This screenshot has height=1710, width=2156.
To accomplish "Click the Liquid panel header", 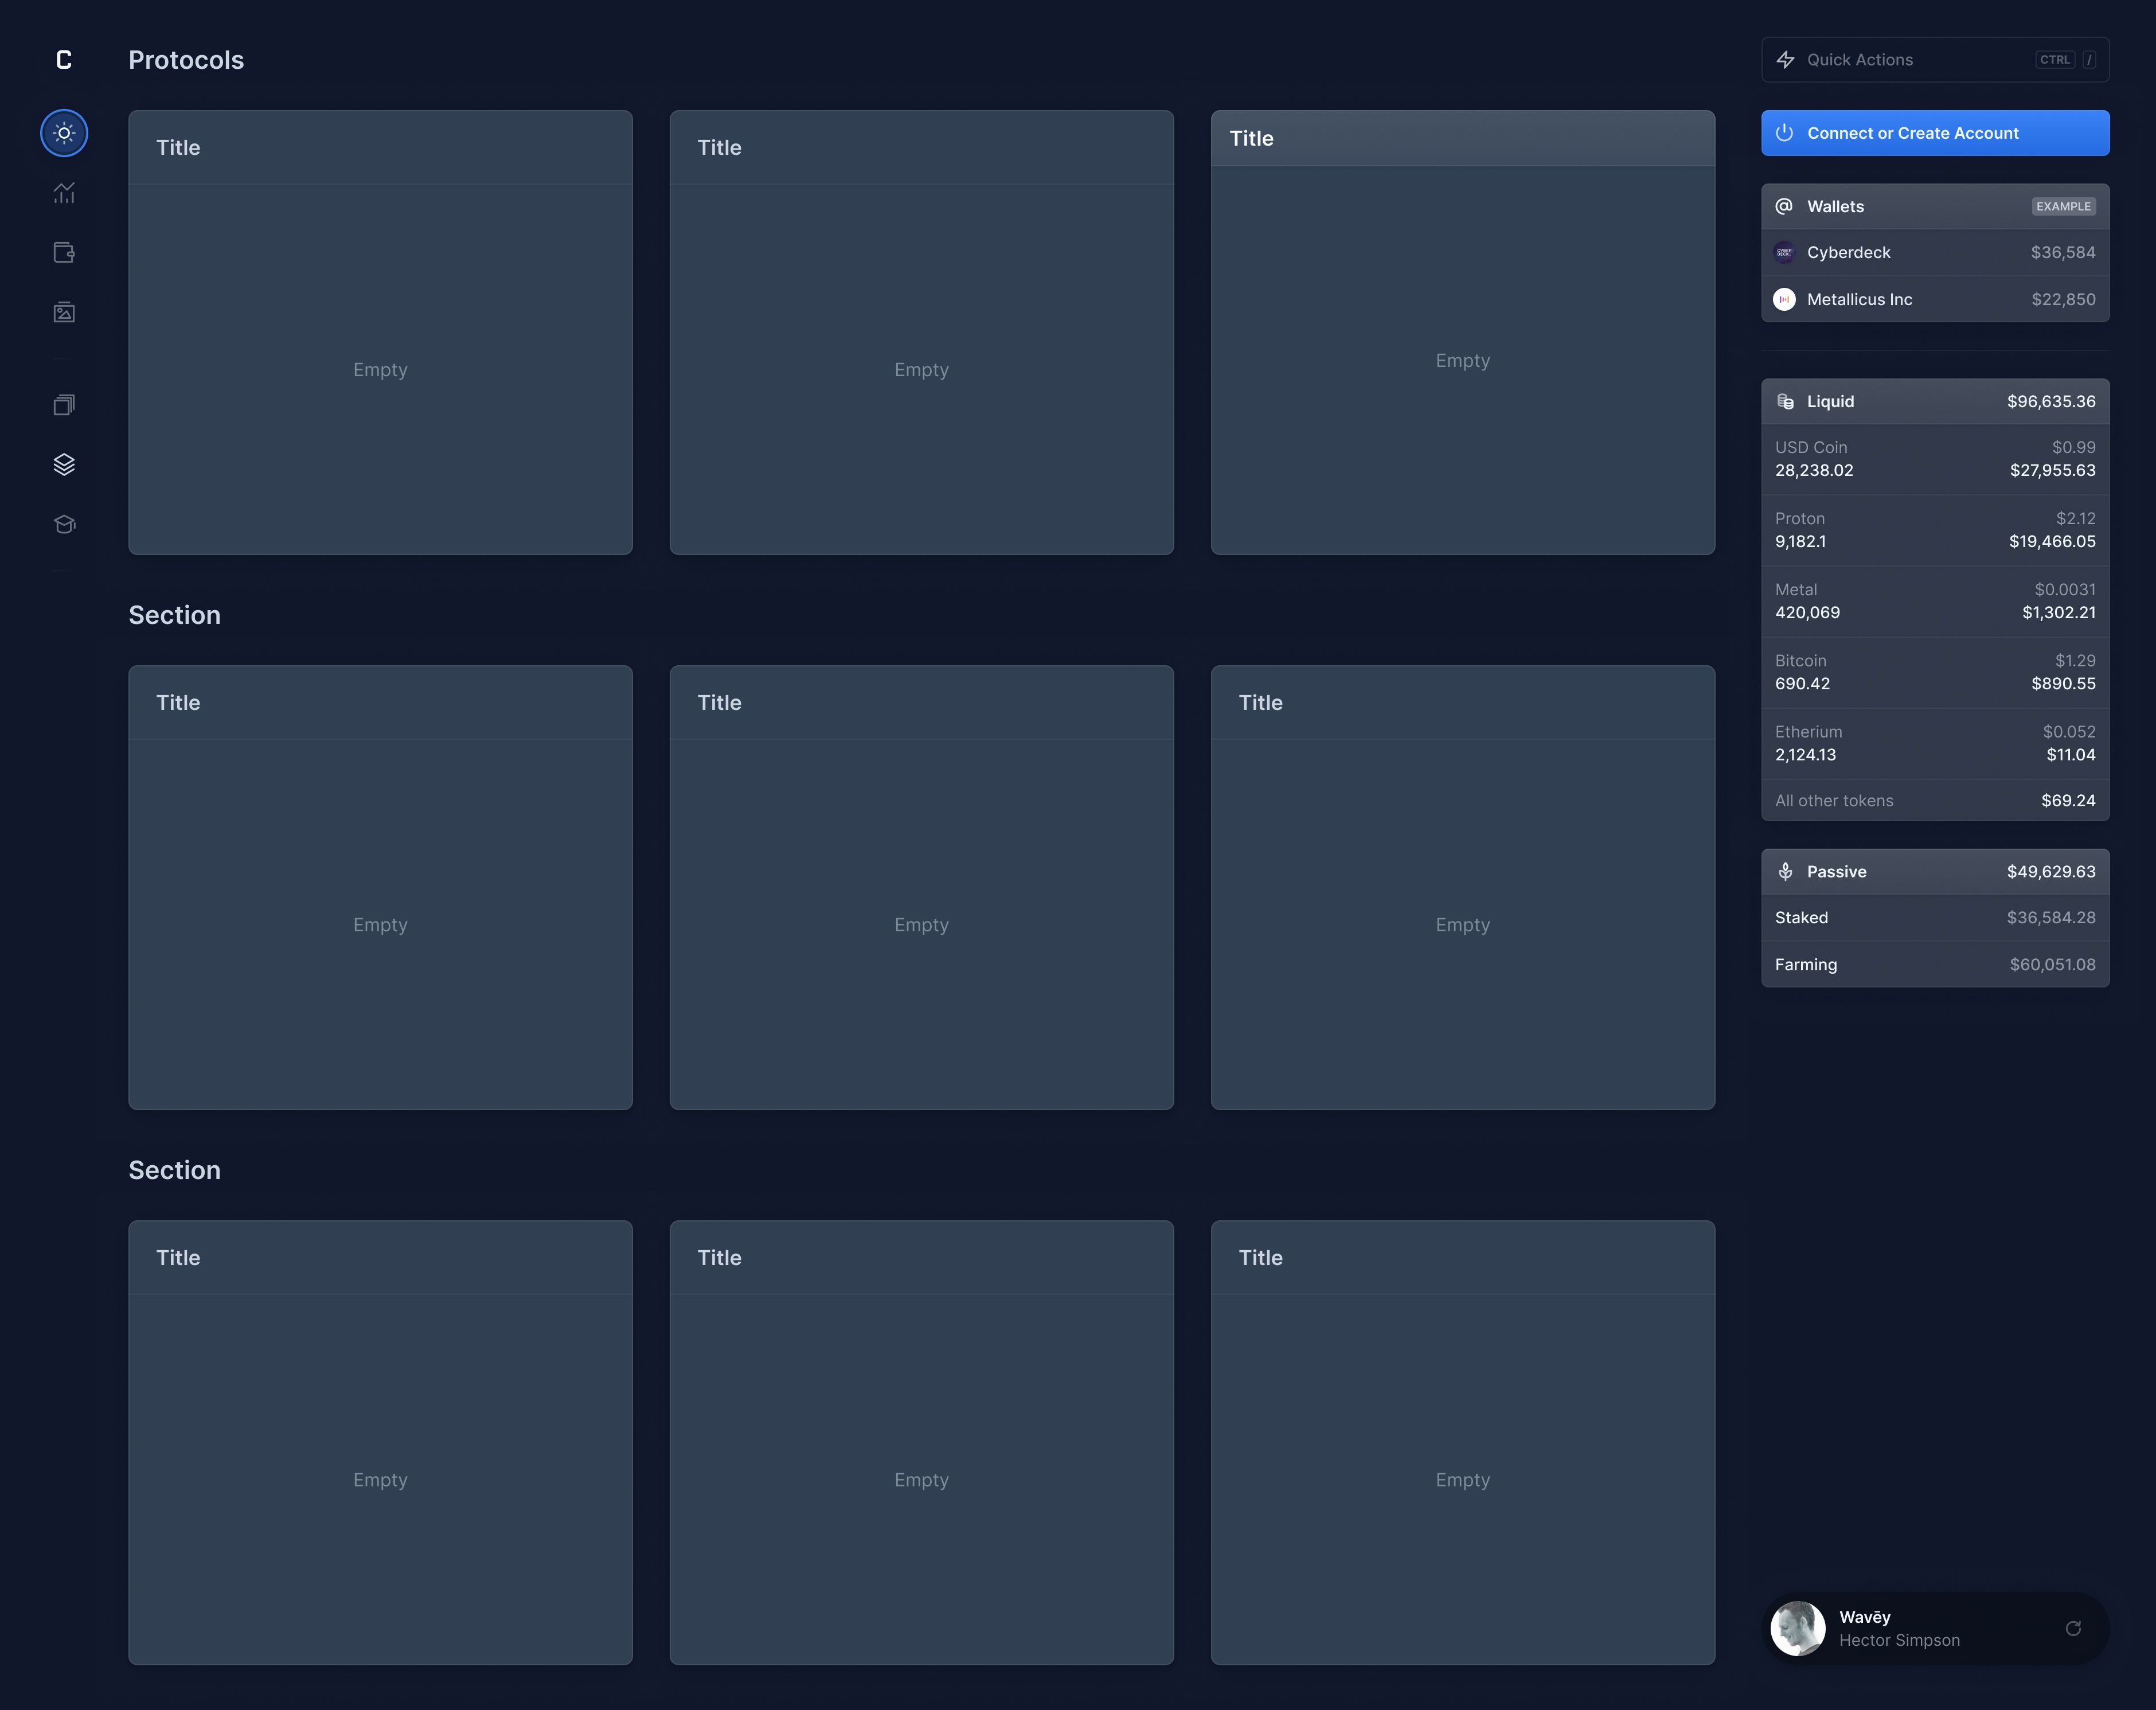I will point(1935,401).
